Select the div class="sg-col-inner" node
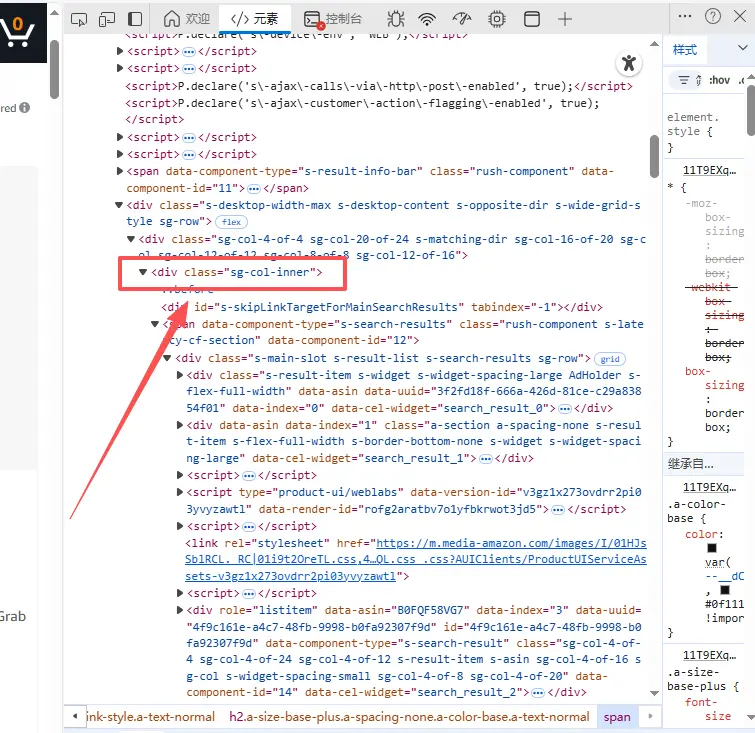 (237, 273)
